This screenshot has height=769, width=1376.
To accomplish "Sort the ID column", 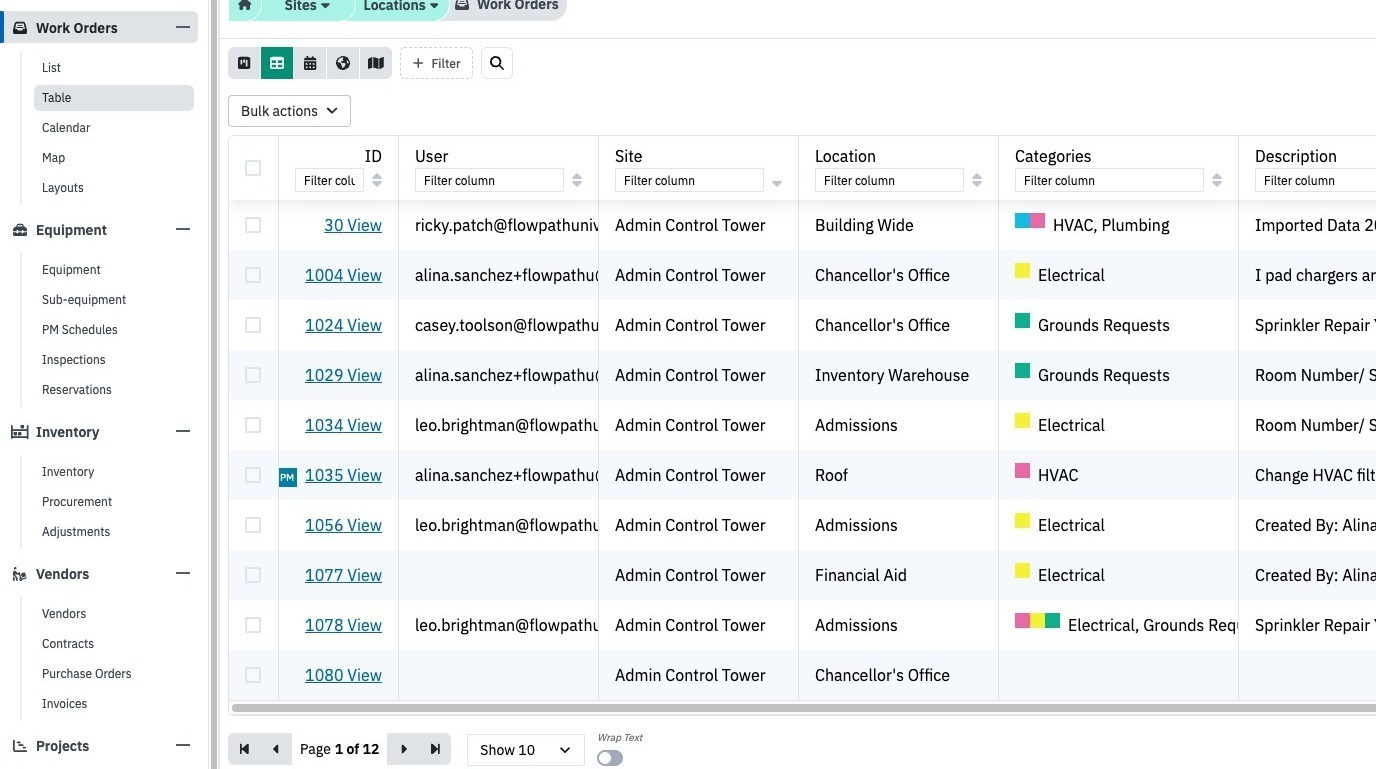I will [377, 181].
